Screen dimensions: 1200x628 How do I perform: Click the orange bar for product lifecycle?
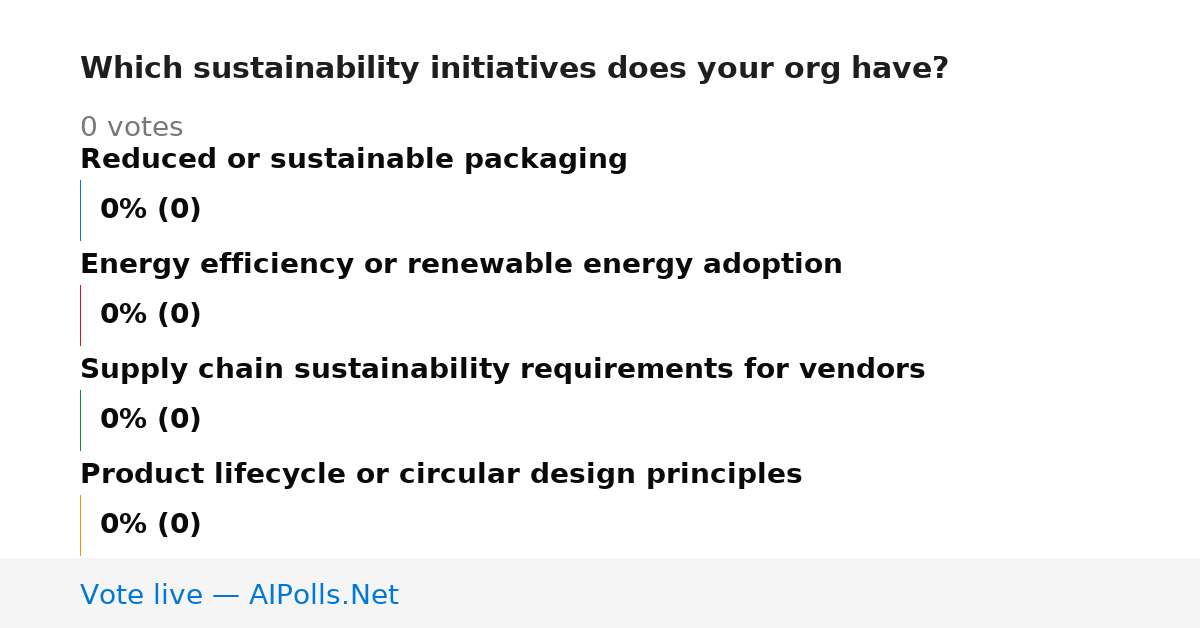tap(80, 525)
